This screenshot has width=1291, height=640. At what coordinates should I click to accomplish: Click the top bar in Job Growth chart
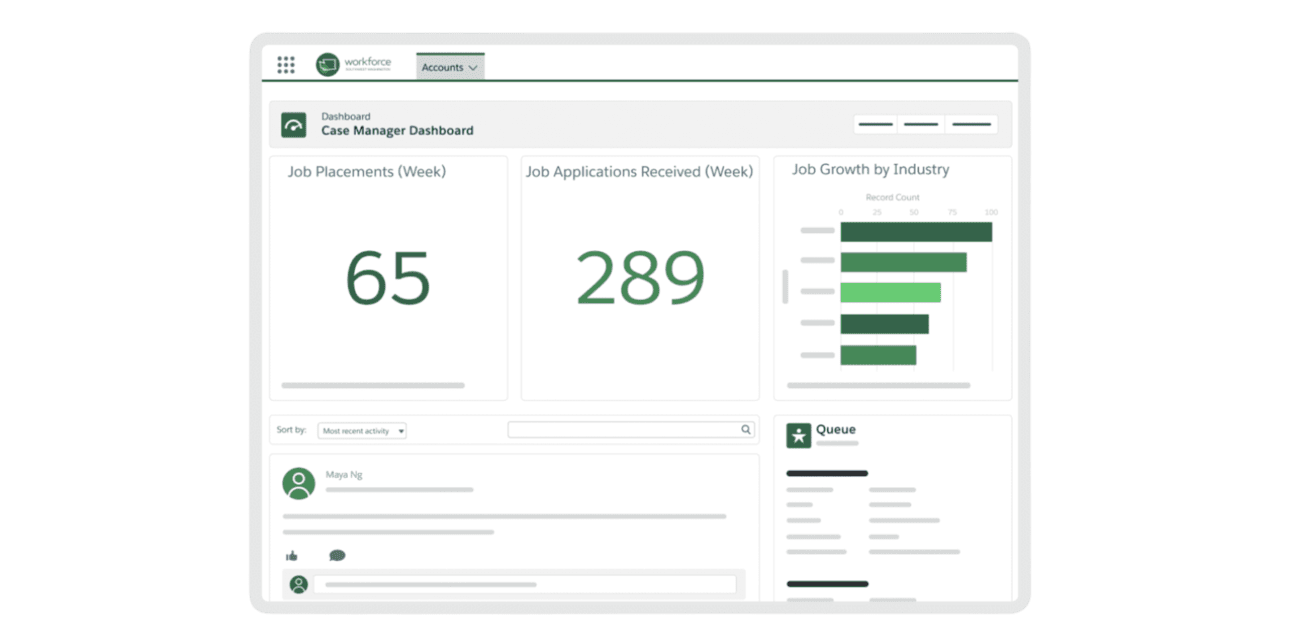(915, 232)
